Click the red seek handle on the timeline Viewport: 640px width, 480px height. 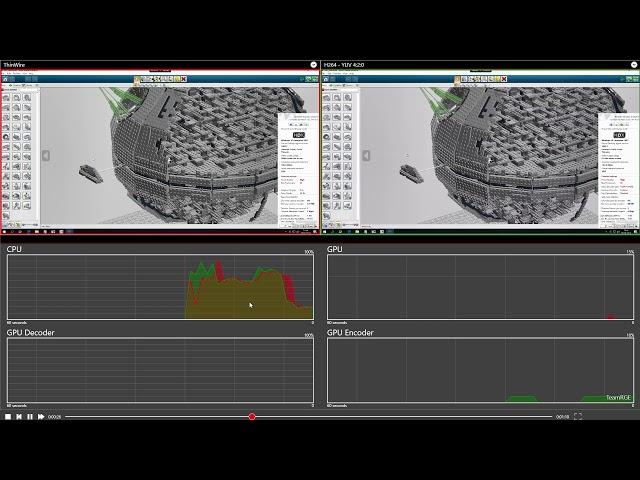pos(252,416)
